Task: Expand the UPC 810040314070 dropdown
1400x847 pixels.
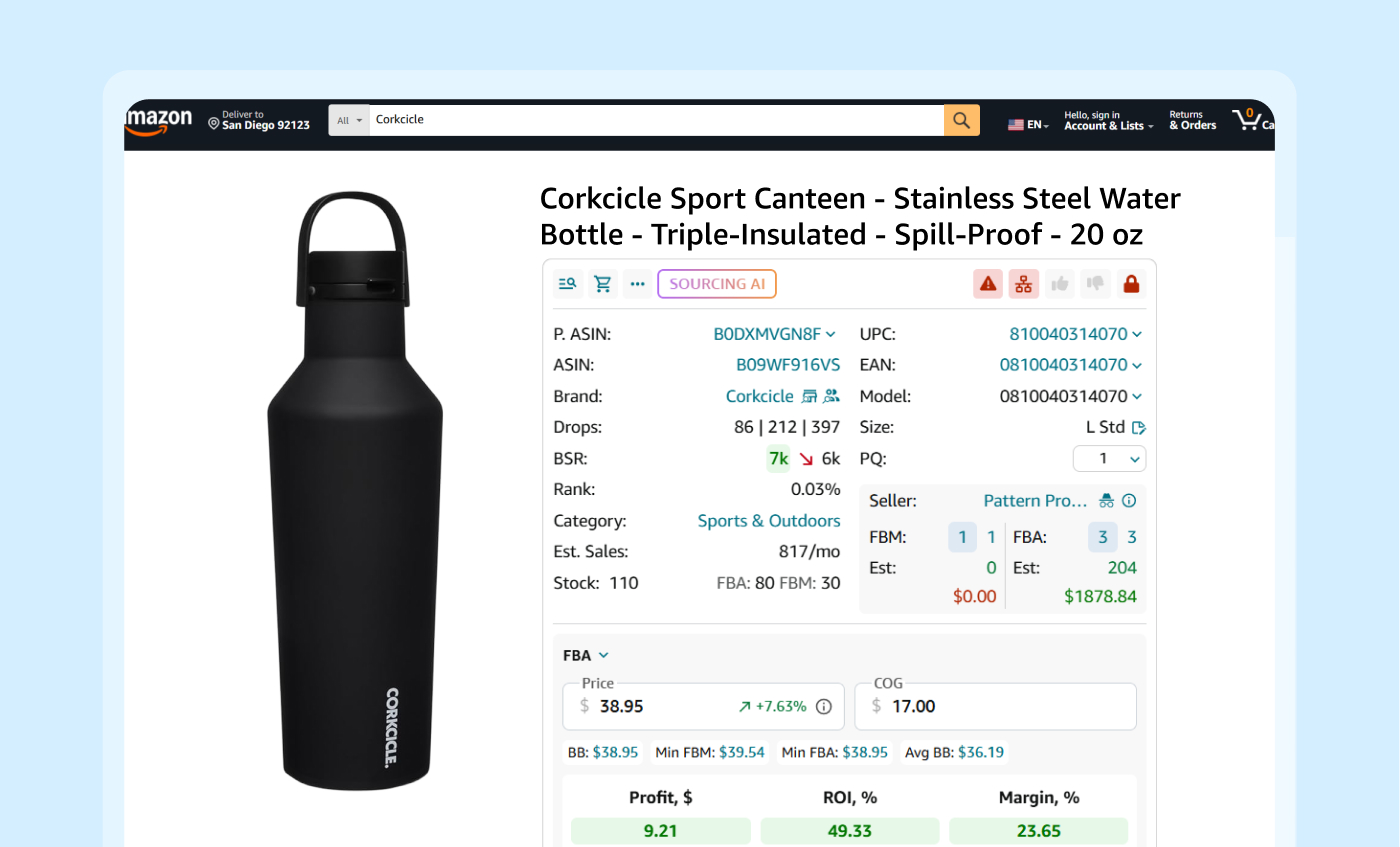Action: [x=1137, y=334]
